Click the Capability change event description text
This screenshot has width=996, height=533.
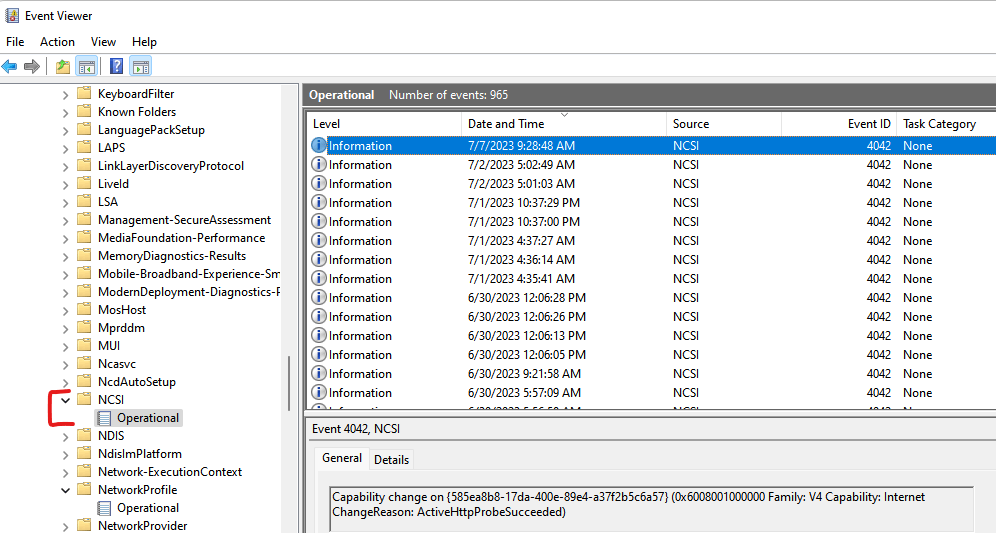pos(628,504)
